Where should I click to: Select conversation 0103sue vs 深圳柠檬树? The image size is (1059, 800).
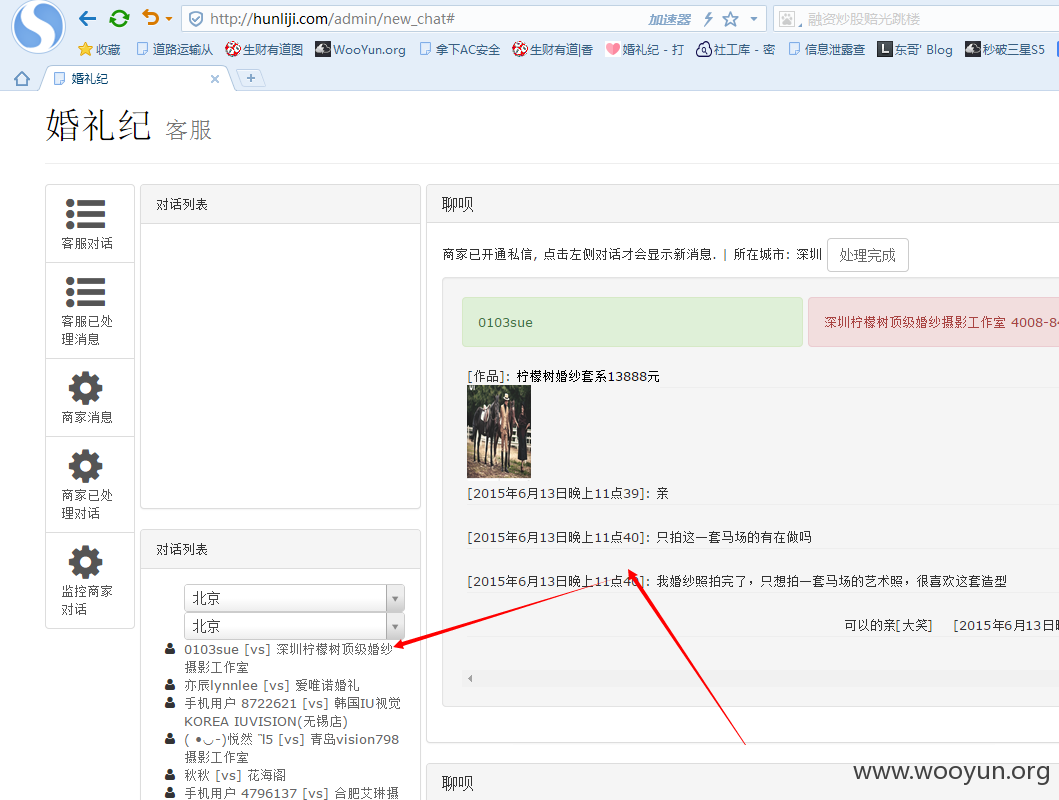coord(288,658)
